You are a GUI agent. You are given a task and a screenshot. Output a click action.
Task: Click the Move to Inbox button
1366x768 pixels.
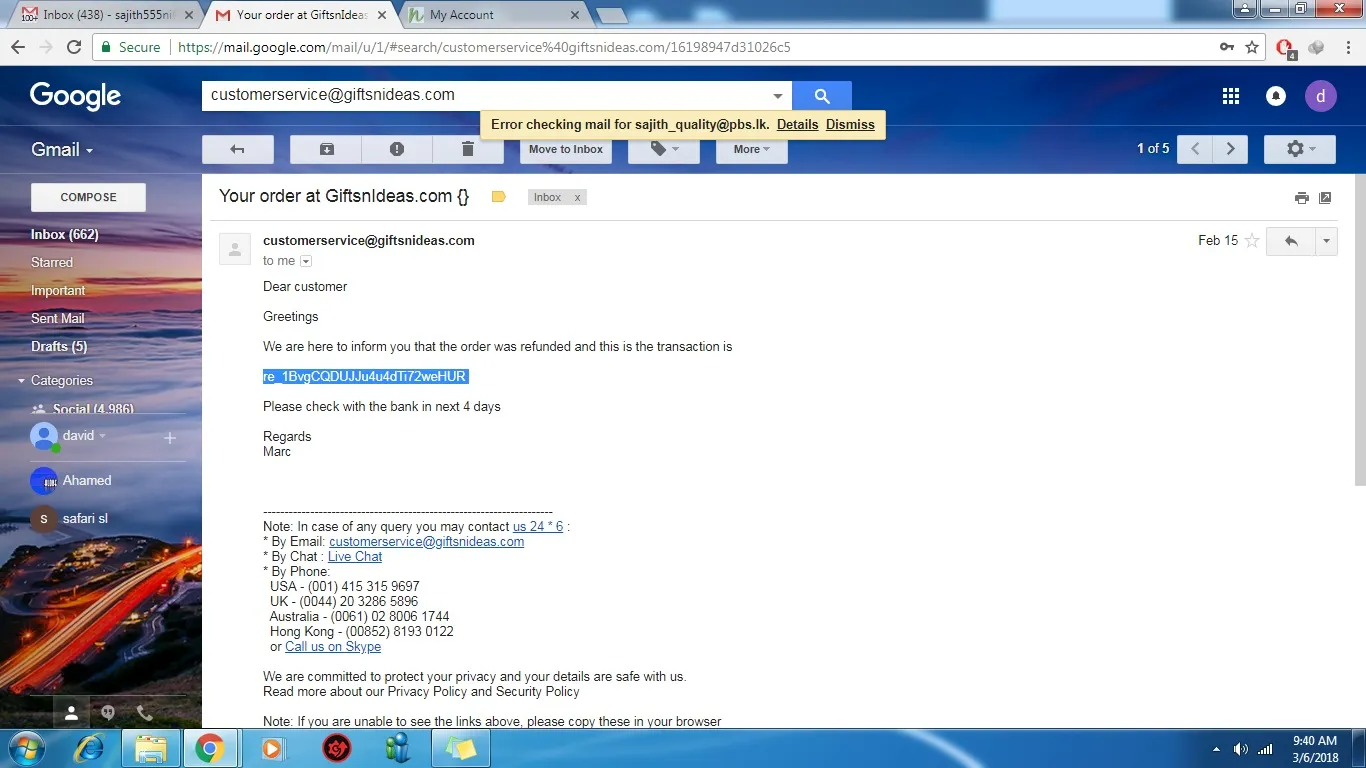click(x=566, y=149)
